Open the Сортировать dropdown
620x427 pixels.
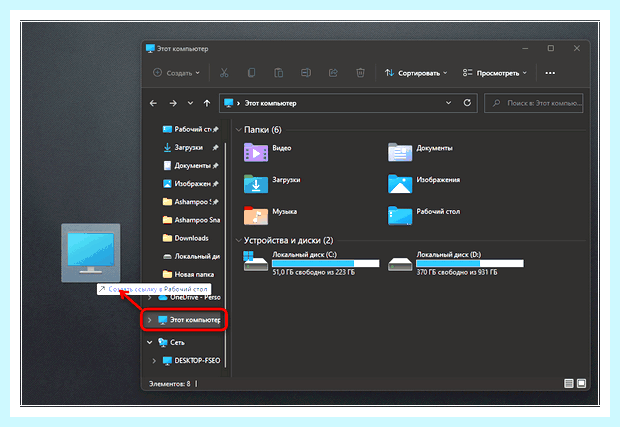click(416, 73)
